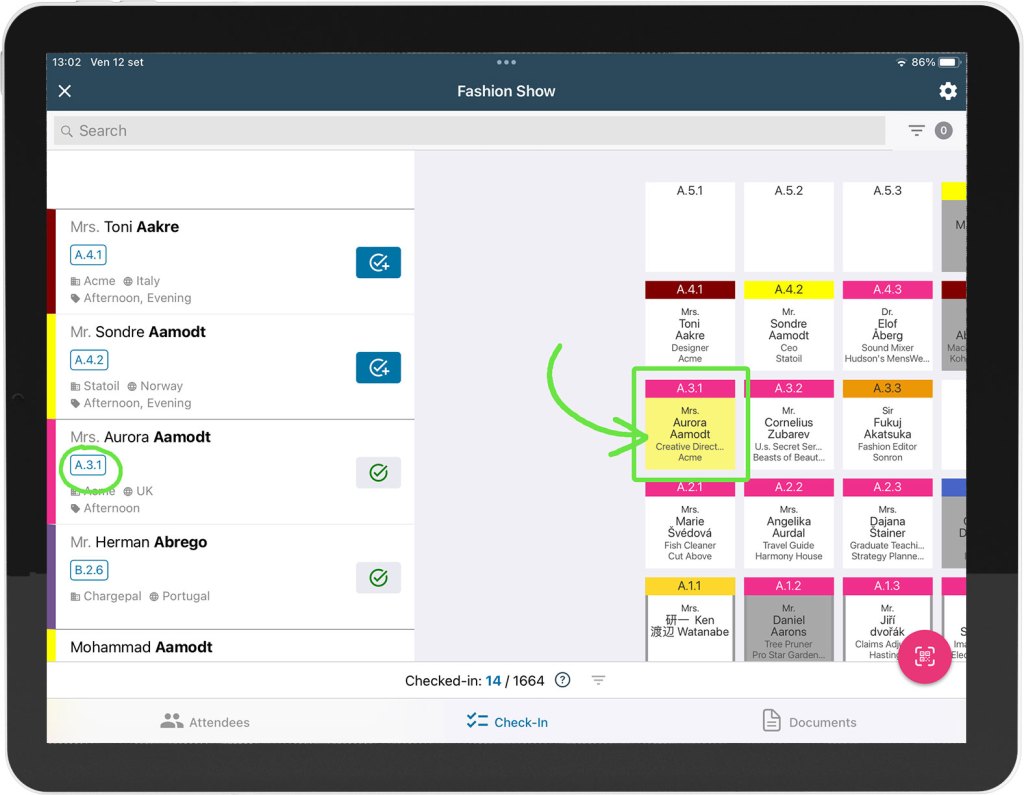Check in Mr. Sondre Aamodt
This screenshot has height=795, width=1024.
[378, 368]
